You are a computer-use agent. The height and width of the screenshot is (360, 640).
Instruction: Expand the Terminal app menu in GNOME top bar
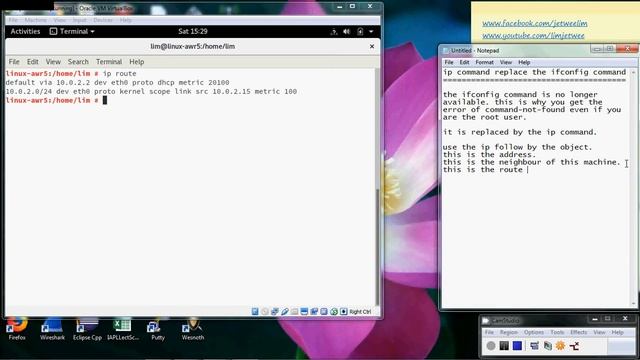click(72, 31)
